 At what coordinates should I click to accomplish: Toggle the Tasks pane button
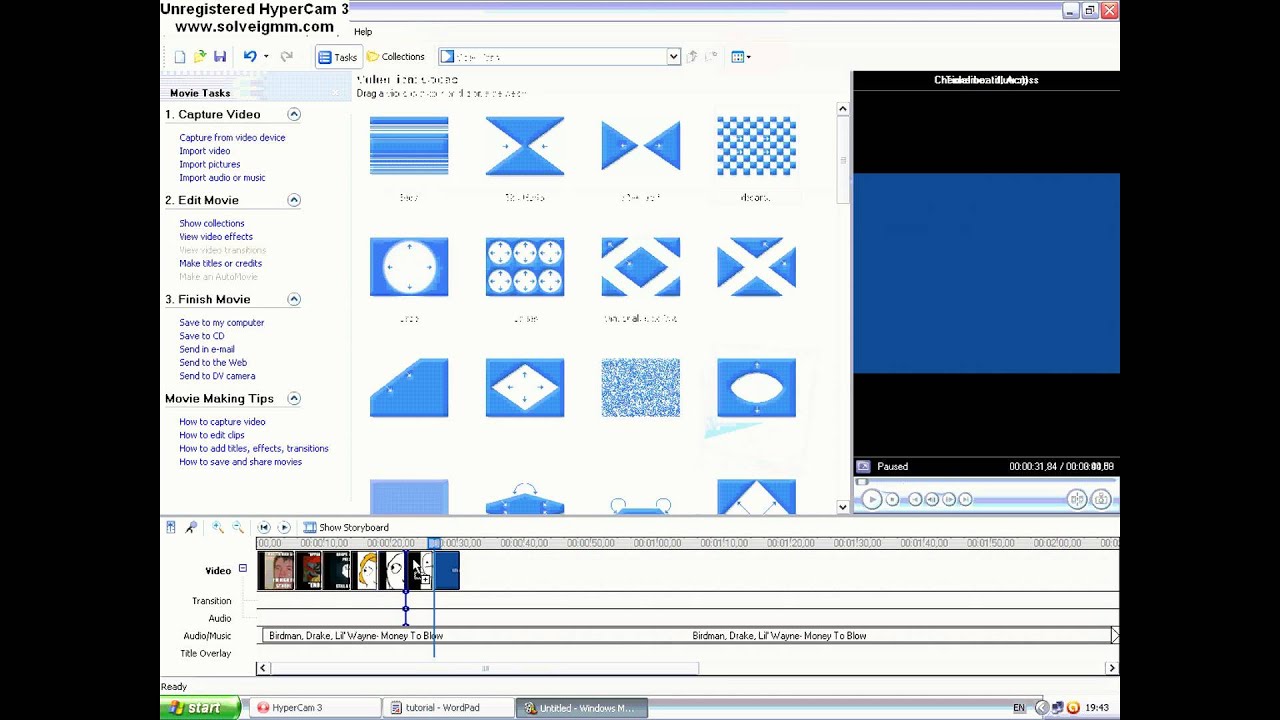click(337, 57)
